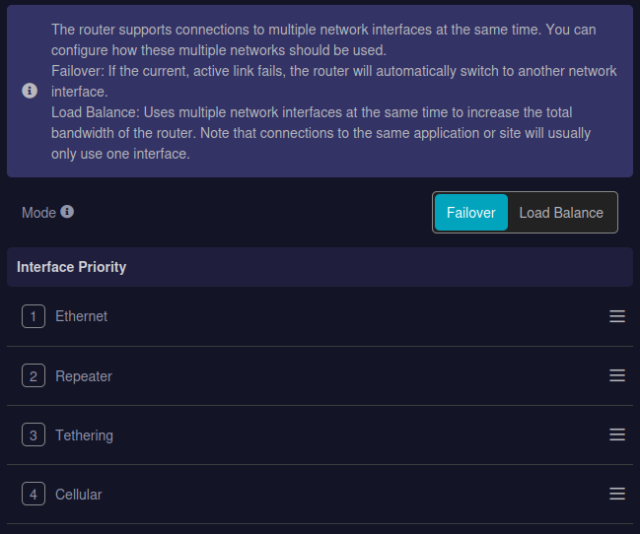Select the Repeater interface label
The image size is (640, 534).
83,376
